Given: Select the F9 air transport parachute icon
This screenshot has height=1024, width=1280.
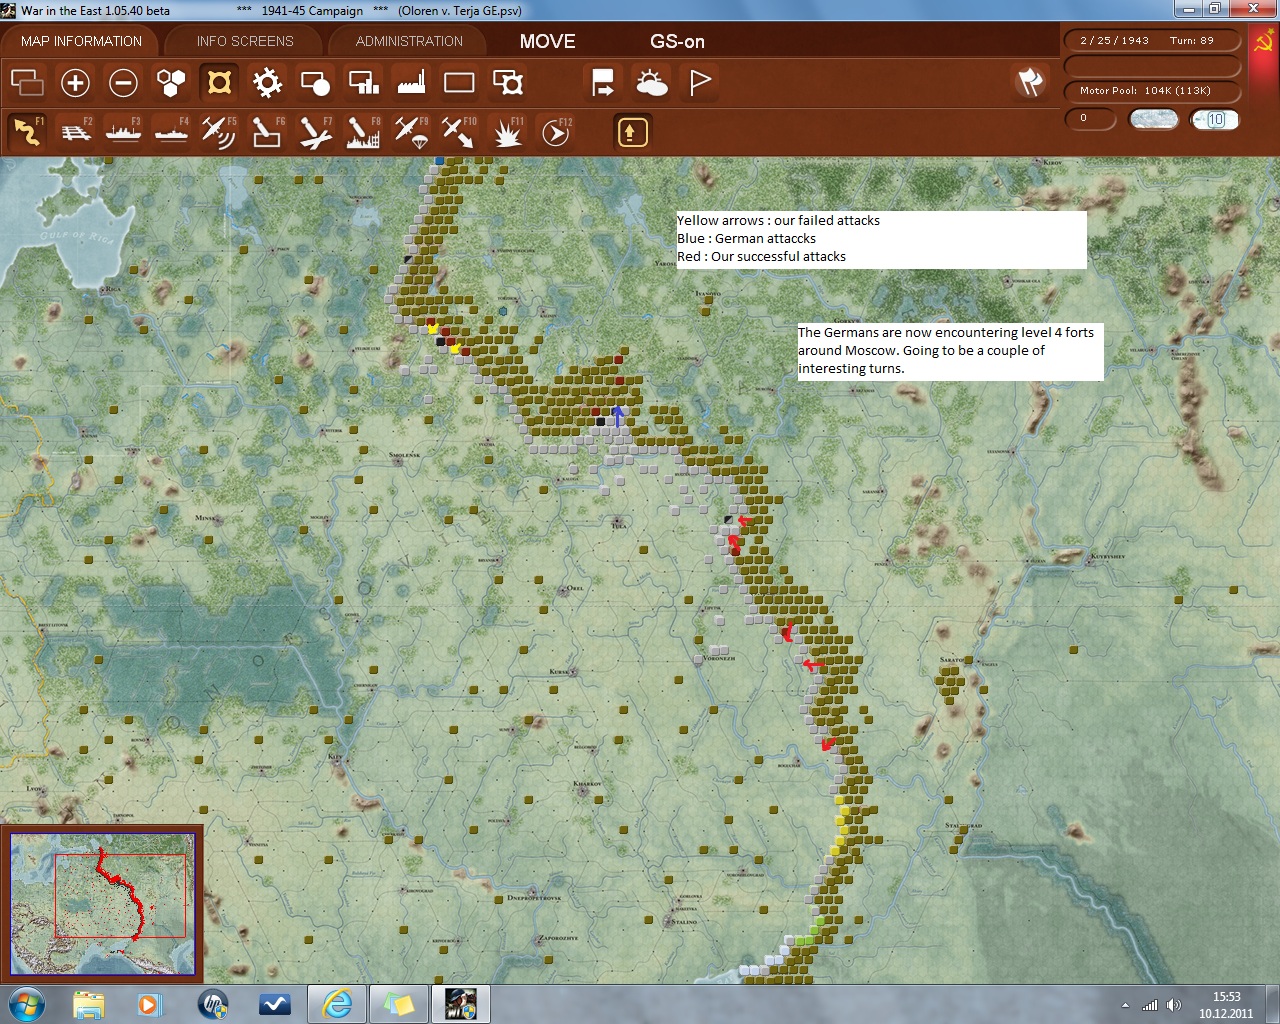Looking at the screenshot, I should pyautogui.click(x=411, y=132).
